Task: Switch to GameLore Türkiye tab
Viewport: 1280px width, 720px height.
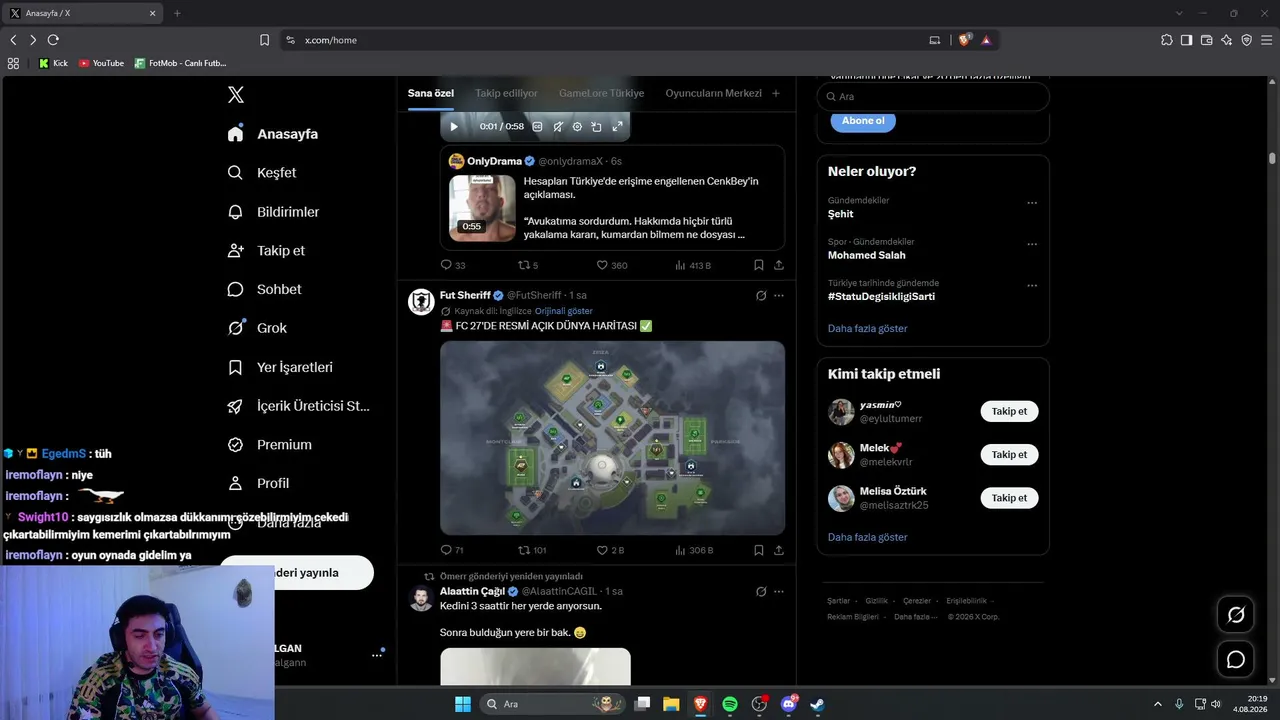Action: tap(601, 93)
